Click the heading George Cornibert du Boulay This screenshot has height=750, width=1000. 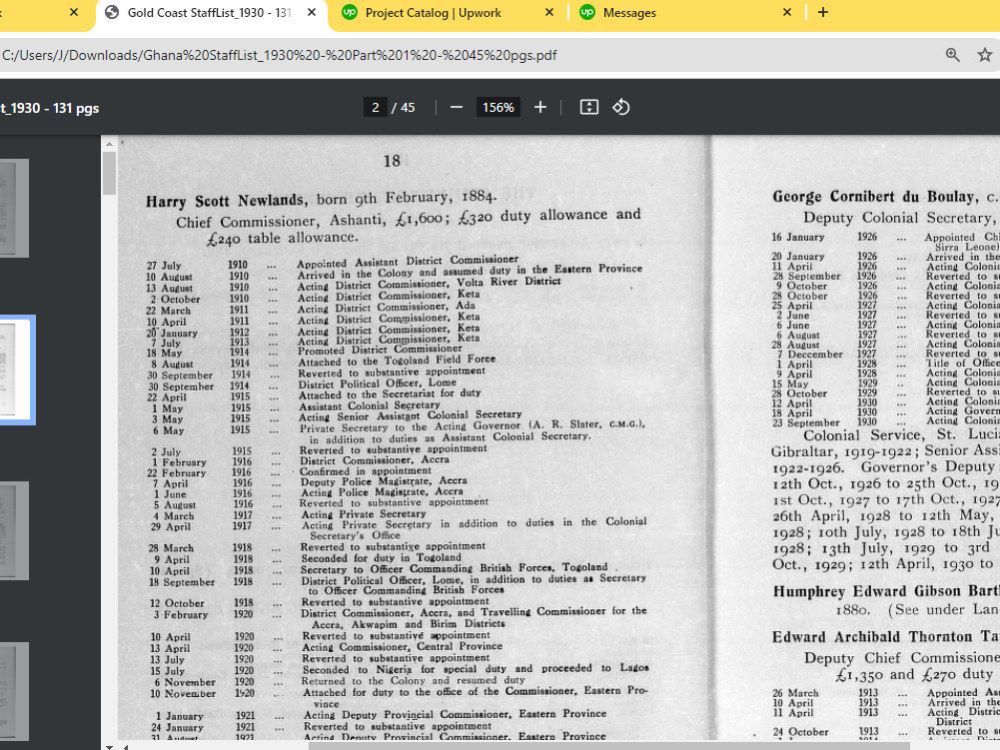pyautogui.click(x=874, y=196)
